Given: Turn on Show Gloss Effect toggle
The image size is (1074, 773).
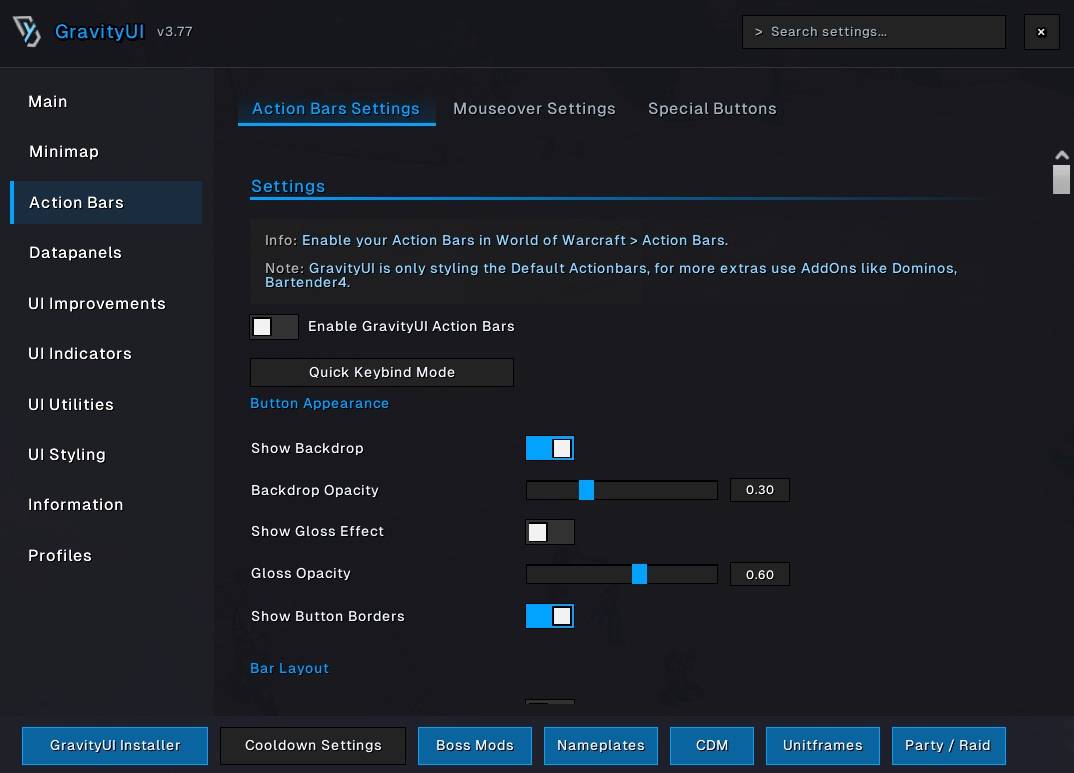Looking at the screenshot, I should (x=549, y=532).
